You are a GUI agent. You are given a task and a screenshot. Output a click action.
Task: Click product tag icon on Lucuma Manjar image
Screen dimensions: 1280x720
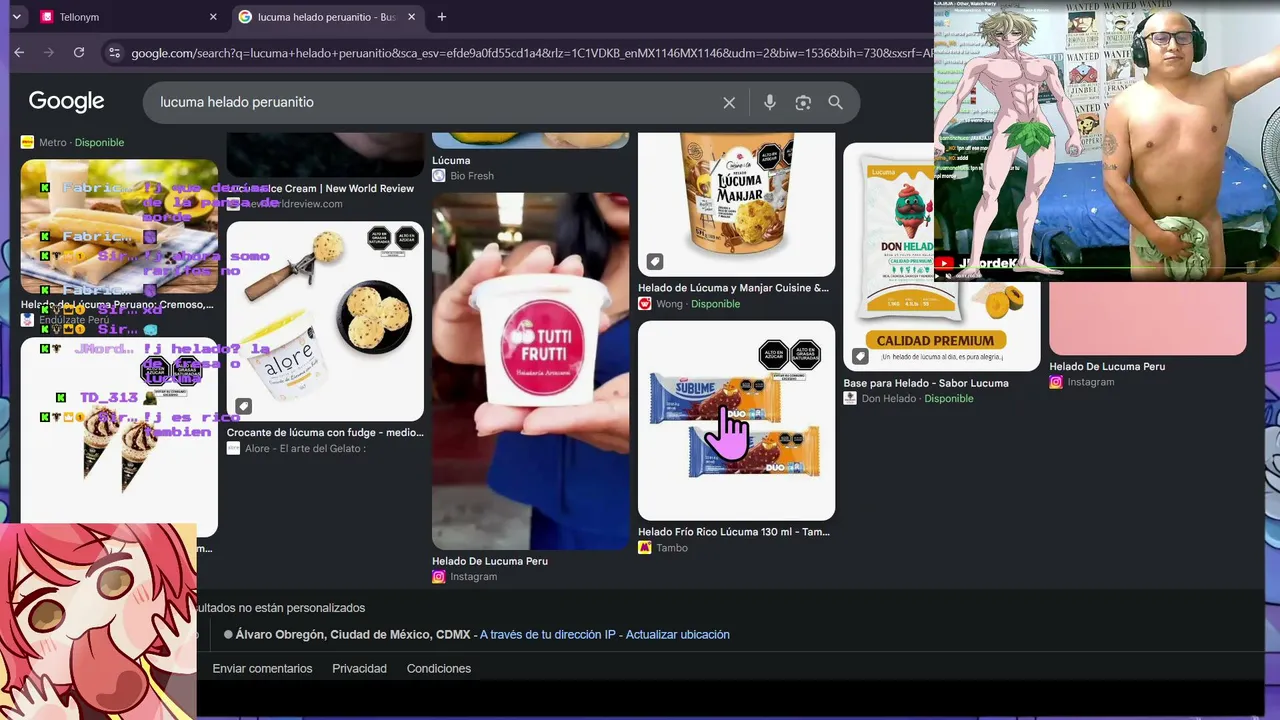tap(655, 262)
